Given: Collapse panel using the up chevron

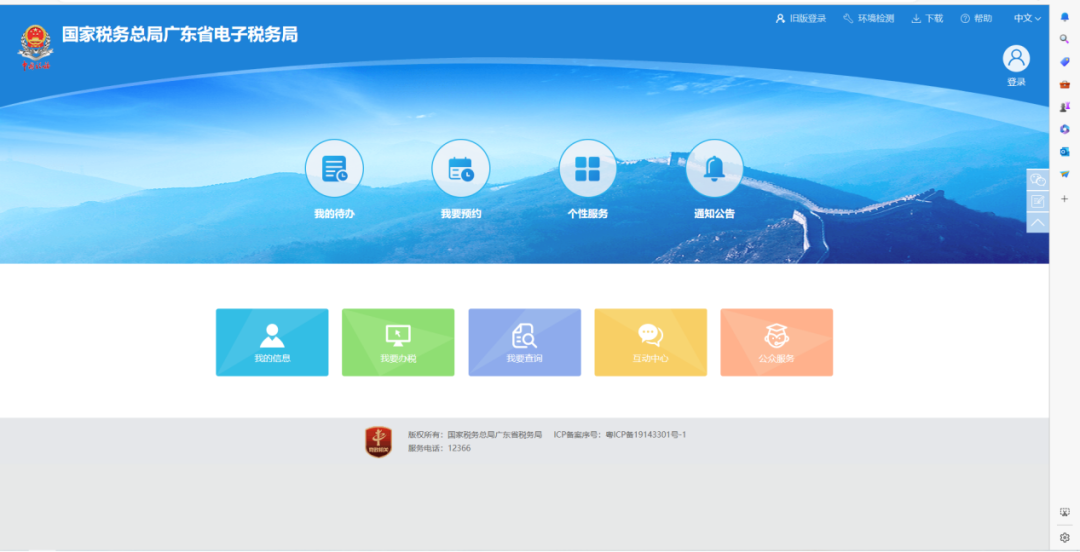Looking at the screenshot, I should pos(1038,222).
